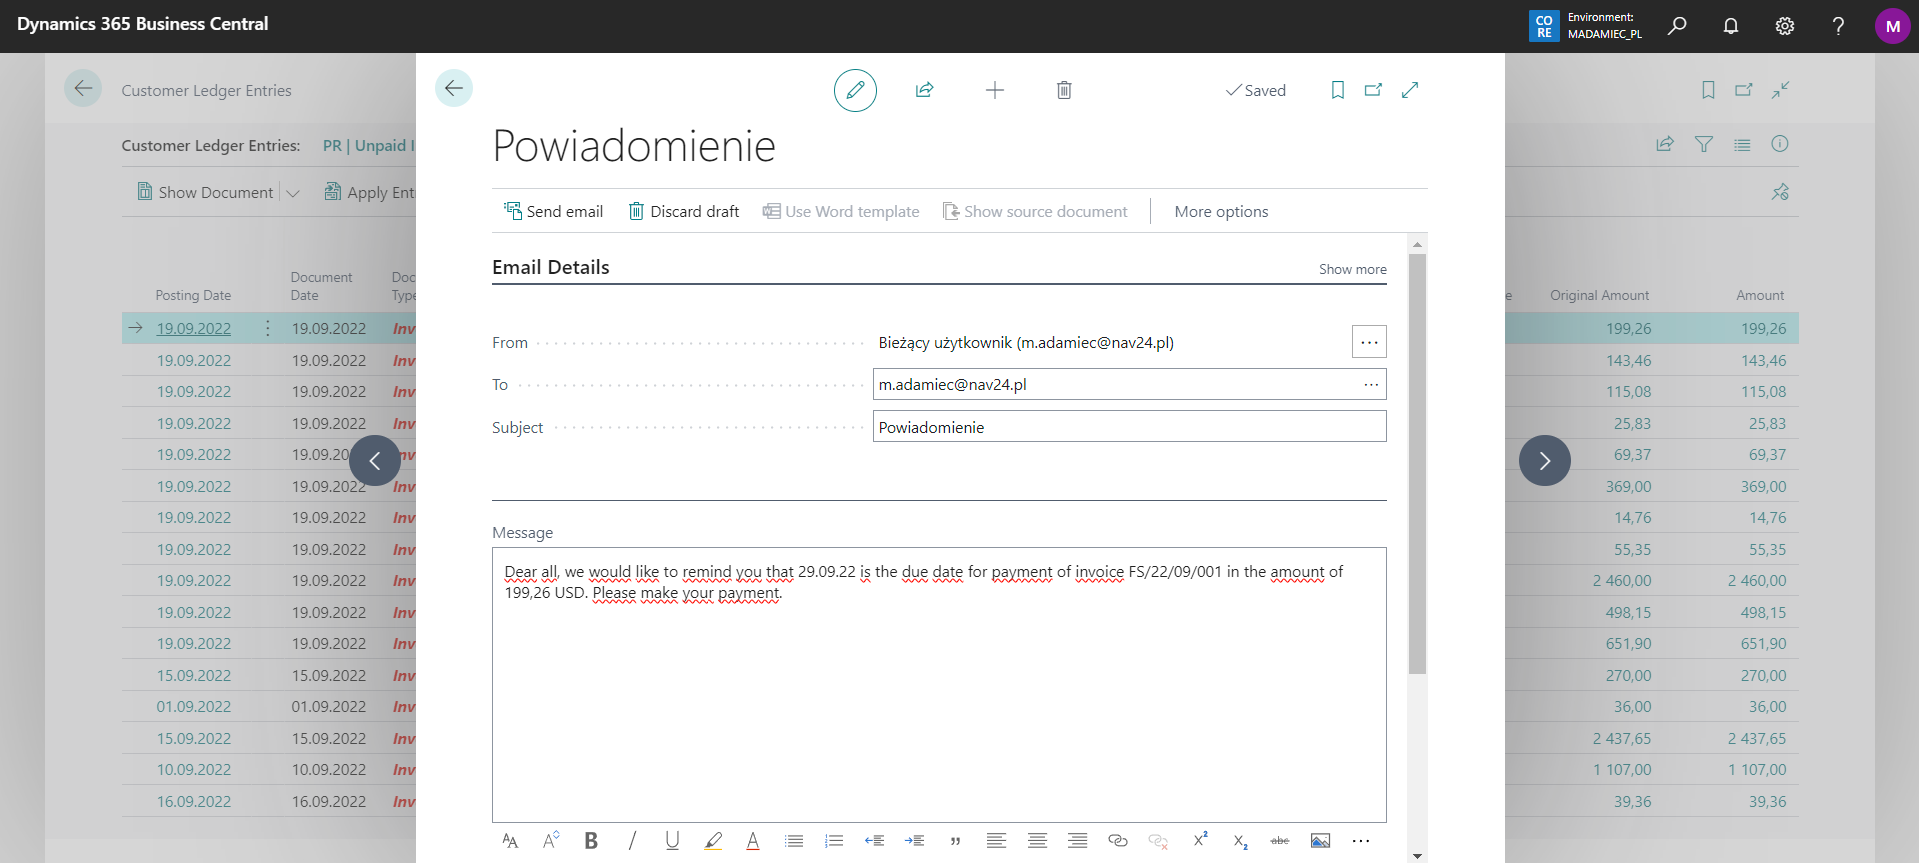Open the search magnifier in top bar
This screenshot has width=1919, height=863.
click(1677, 26)
